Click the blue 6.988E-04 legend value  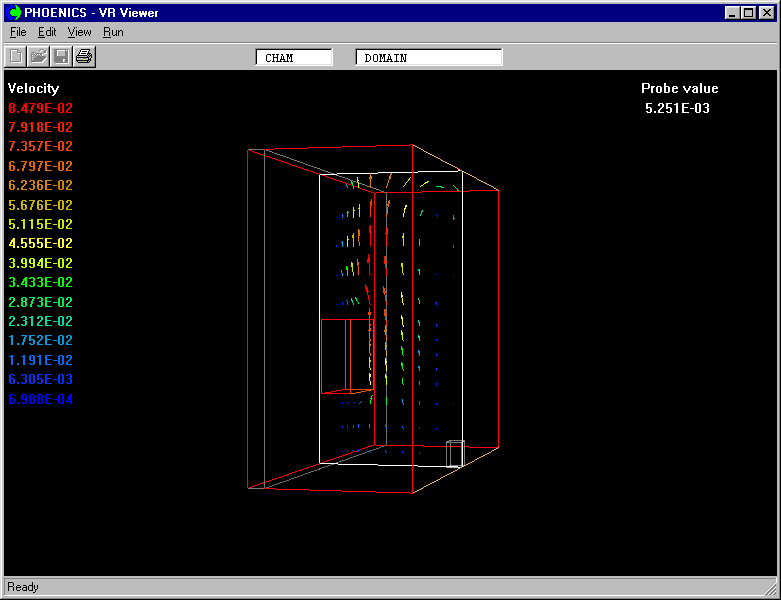[41, 399]
